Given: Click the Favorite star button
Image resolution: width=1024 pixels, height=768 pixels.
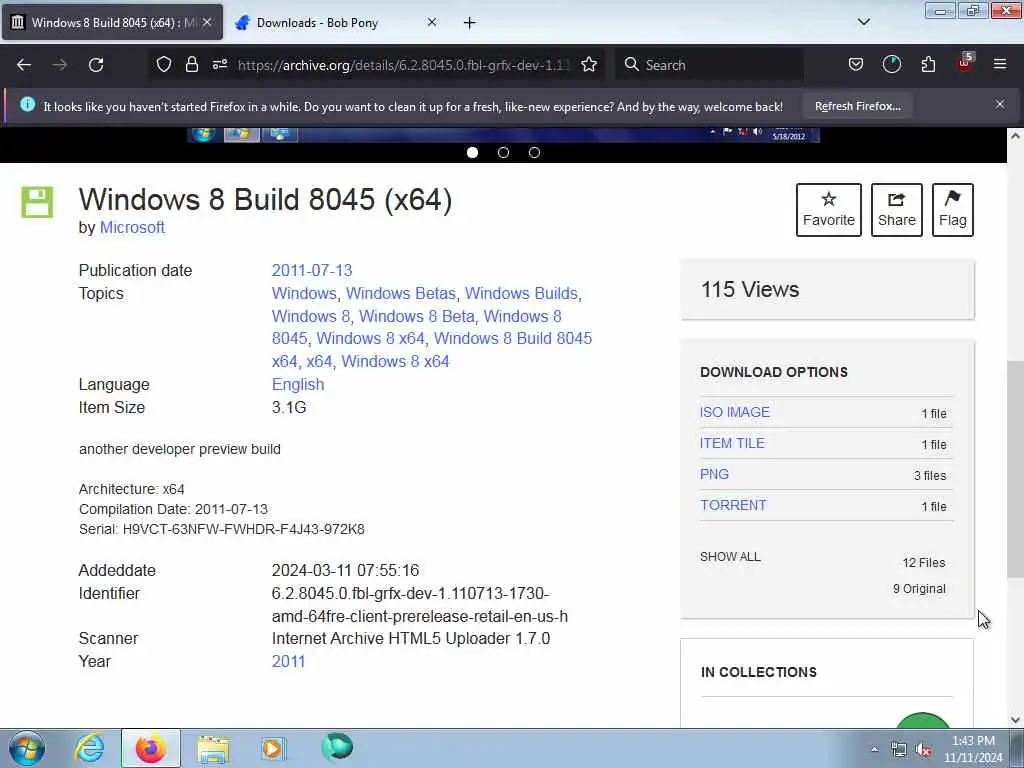Looking at the screenshot, I should (829, 210).
